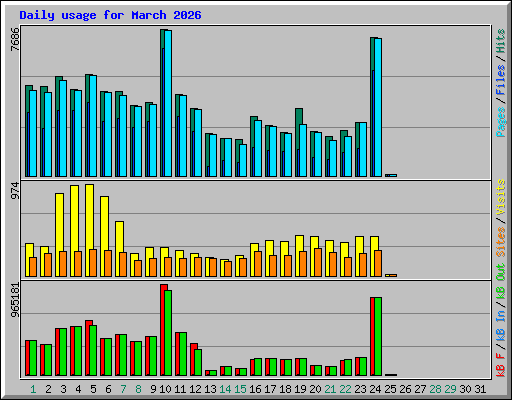Image resolution: width=512 pixels, height=400 pixels.
Task: Select day 13 on the x-axis
Action: pyautogui.click(x=210, y=389)
